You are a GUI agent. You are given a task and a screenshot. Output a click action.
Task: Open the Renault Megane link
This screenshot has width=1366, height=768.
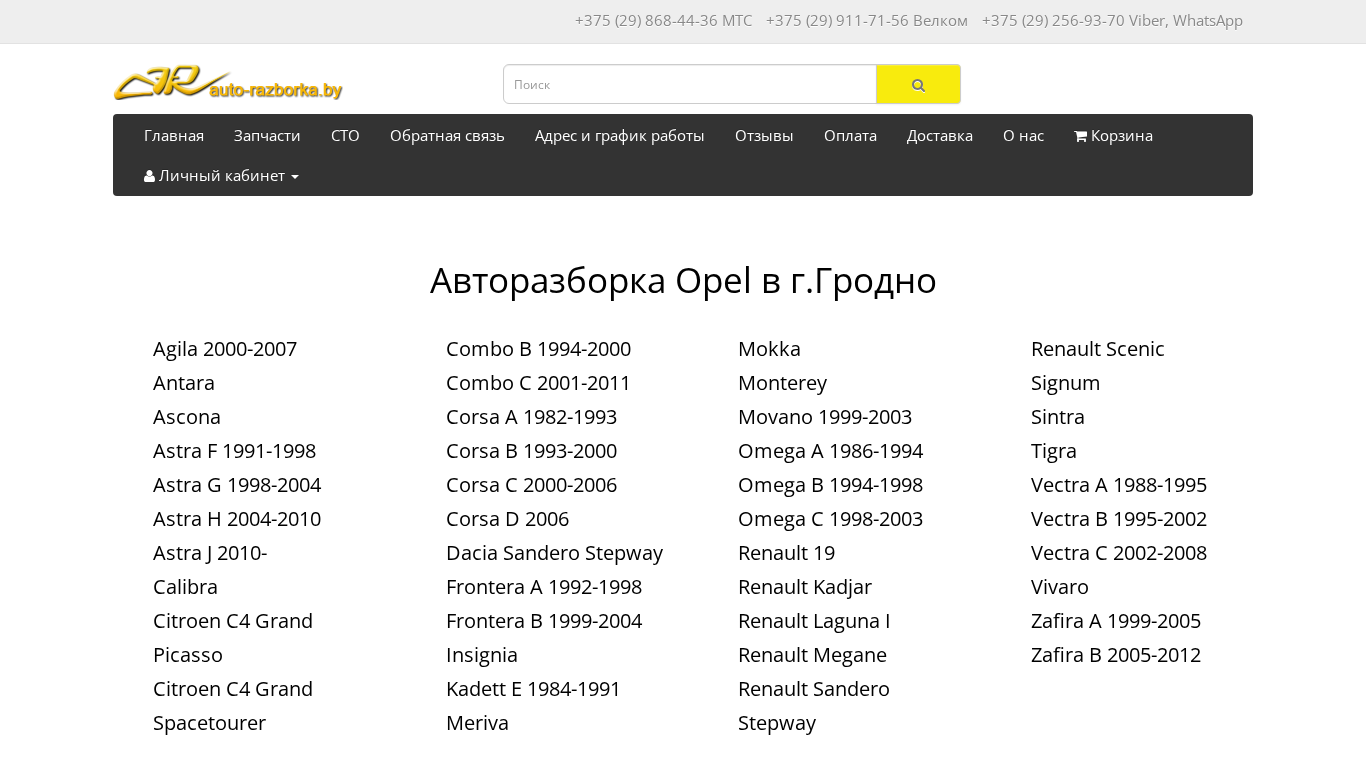tap(812, 655)
